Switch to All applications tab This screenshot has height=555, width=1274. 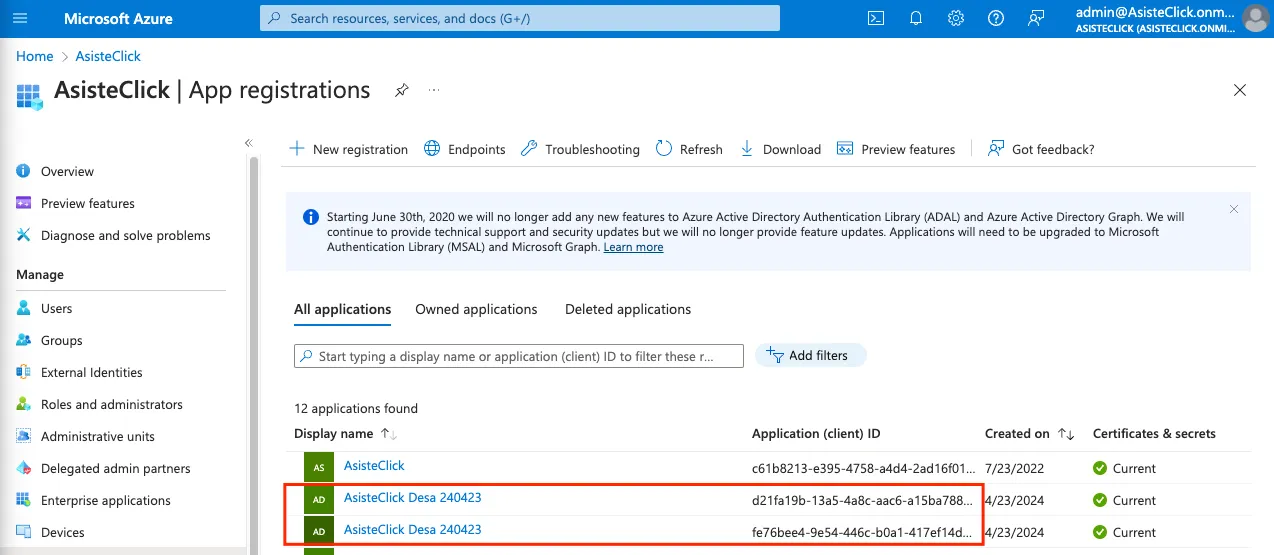click(342, 309)
